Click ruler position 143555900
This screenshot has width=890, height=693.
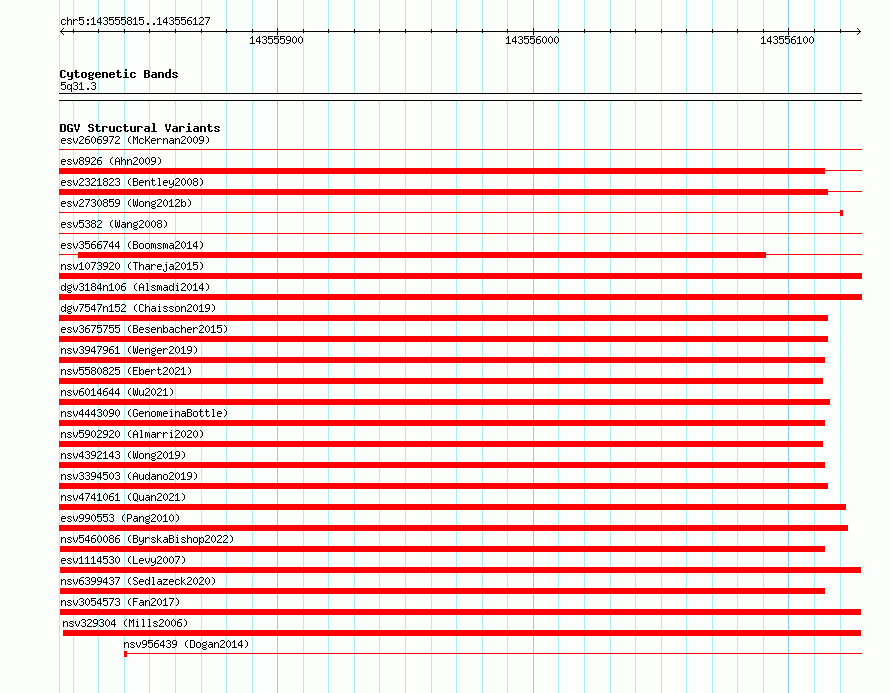click(x=276, y=40)
